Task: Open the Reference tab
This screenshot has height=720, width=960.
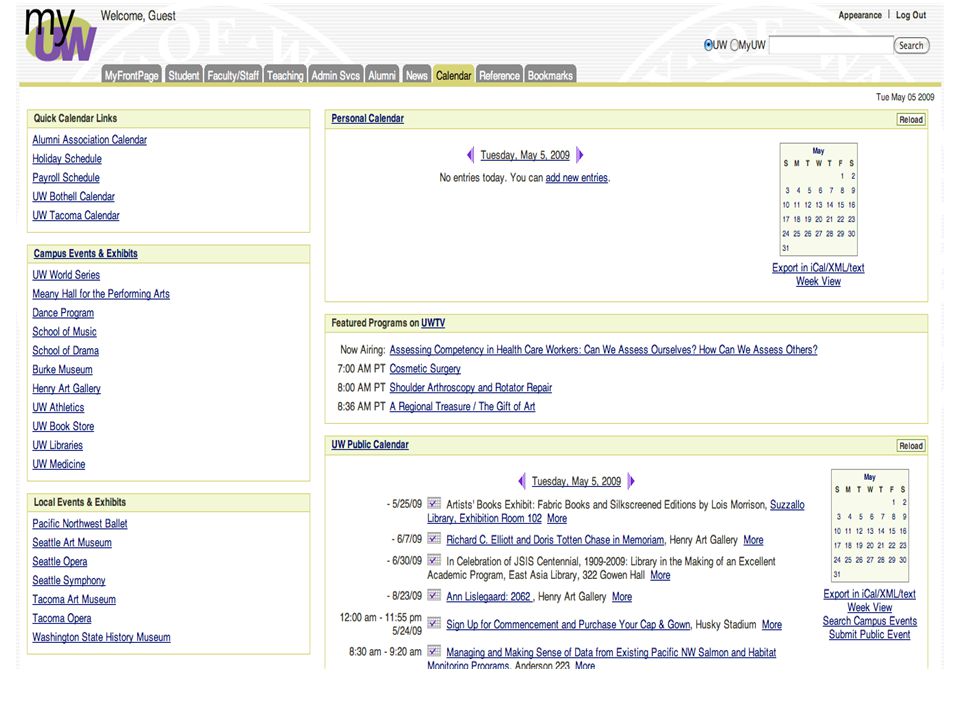Action: tap(499, 75)
